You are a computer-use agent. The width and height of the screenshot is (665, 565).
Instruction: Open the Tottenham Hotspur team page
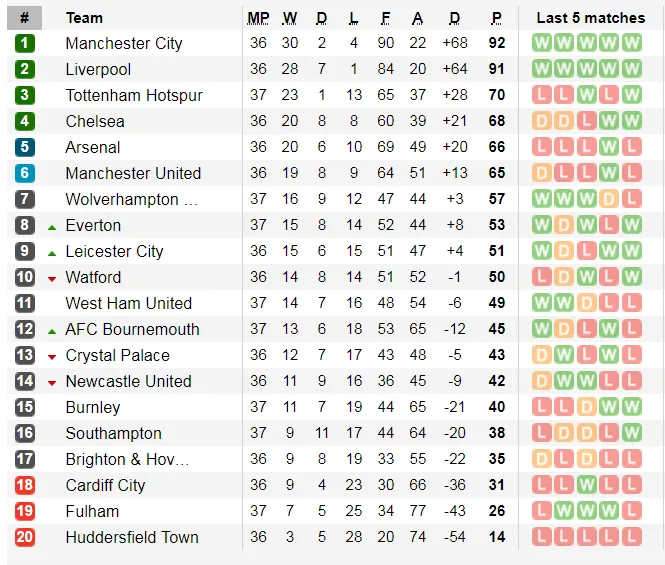click(134, 95)
